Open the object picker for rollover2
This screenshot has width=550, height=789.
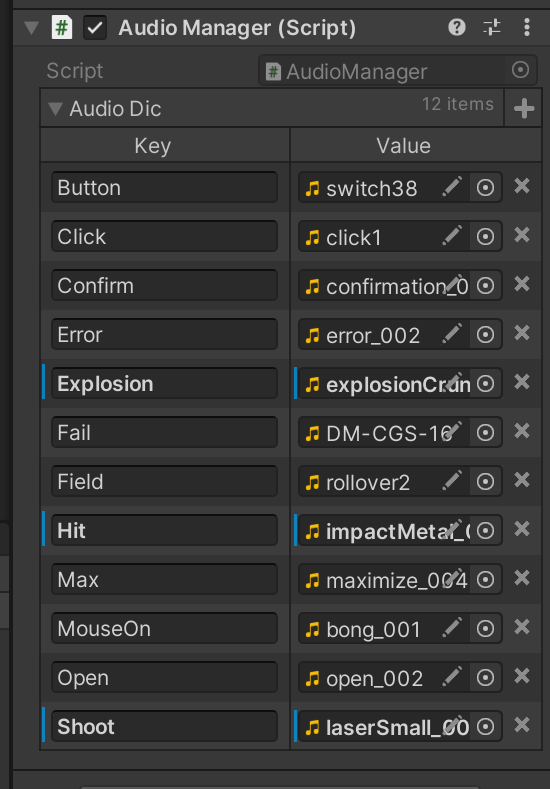point(486,482)
